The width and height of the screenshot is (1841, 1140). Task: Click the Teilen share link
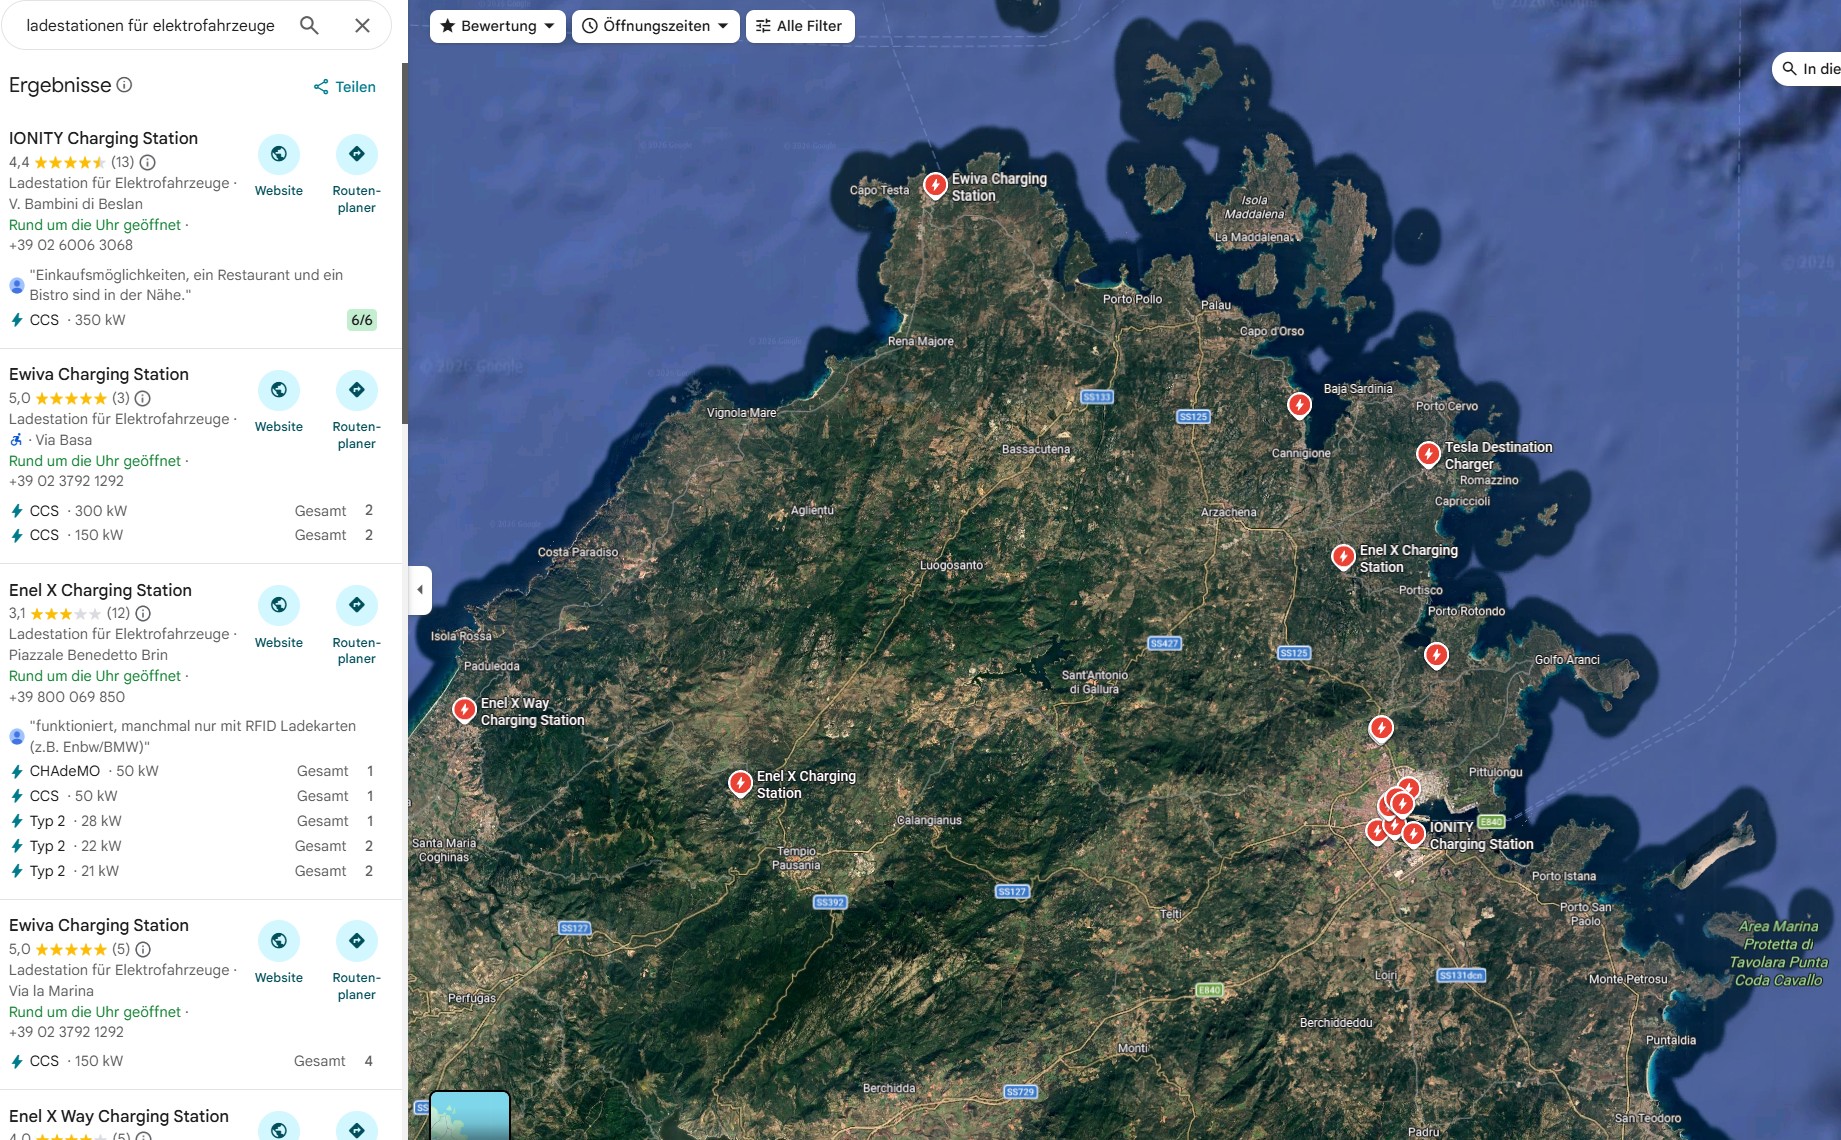pyautogui.click(x=345, y=87)
